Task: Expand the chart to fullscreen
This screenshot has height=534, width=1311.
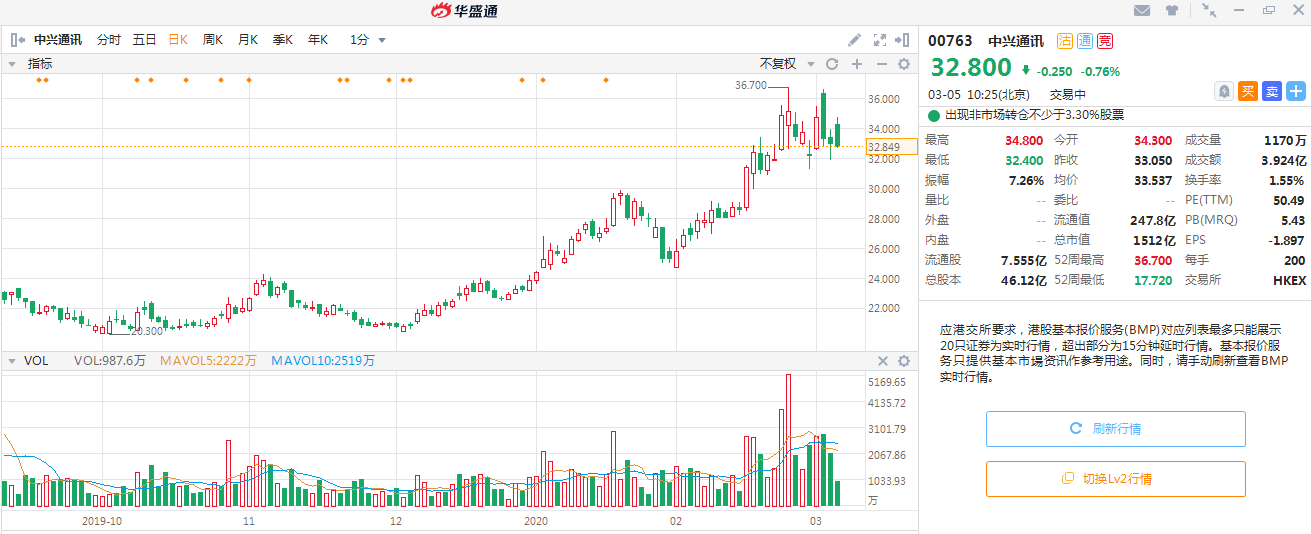Action: pyautogui.click(x=880, y=40)
